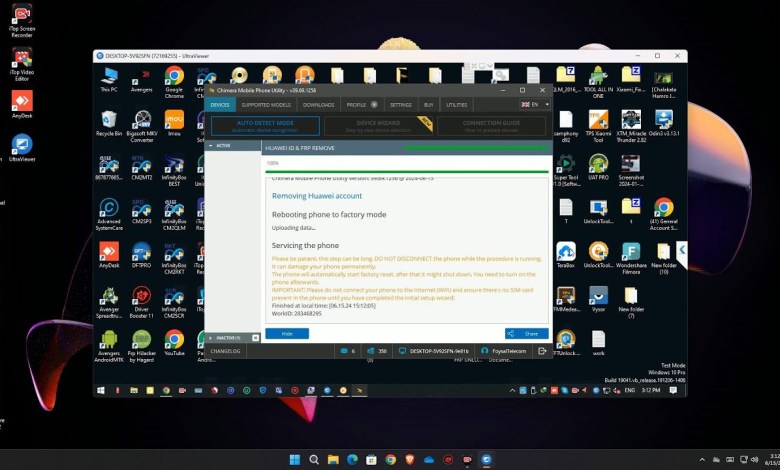The image size is (780, 470).
Task: Launch InfinityBox BEST shortcut
Action: click(174, 171)
